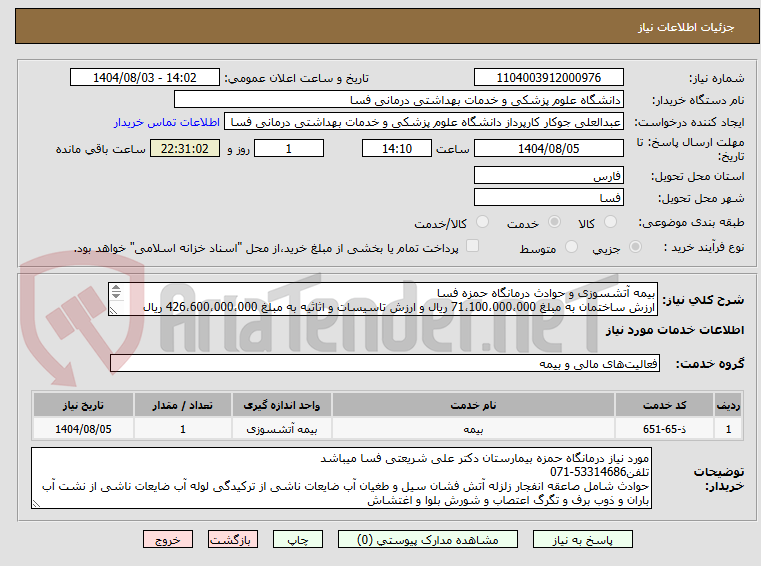Click the resize grip of توضیحات خریدار box
761x566 pixels.
tap(36, 504)
